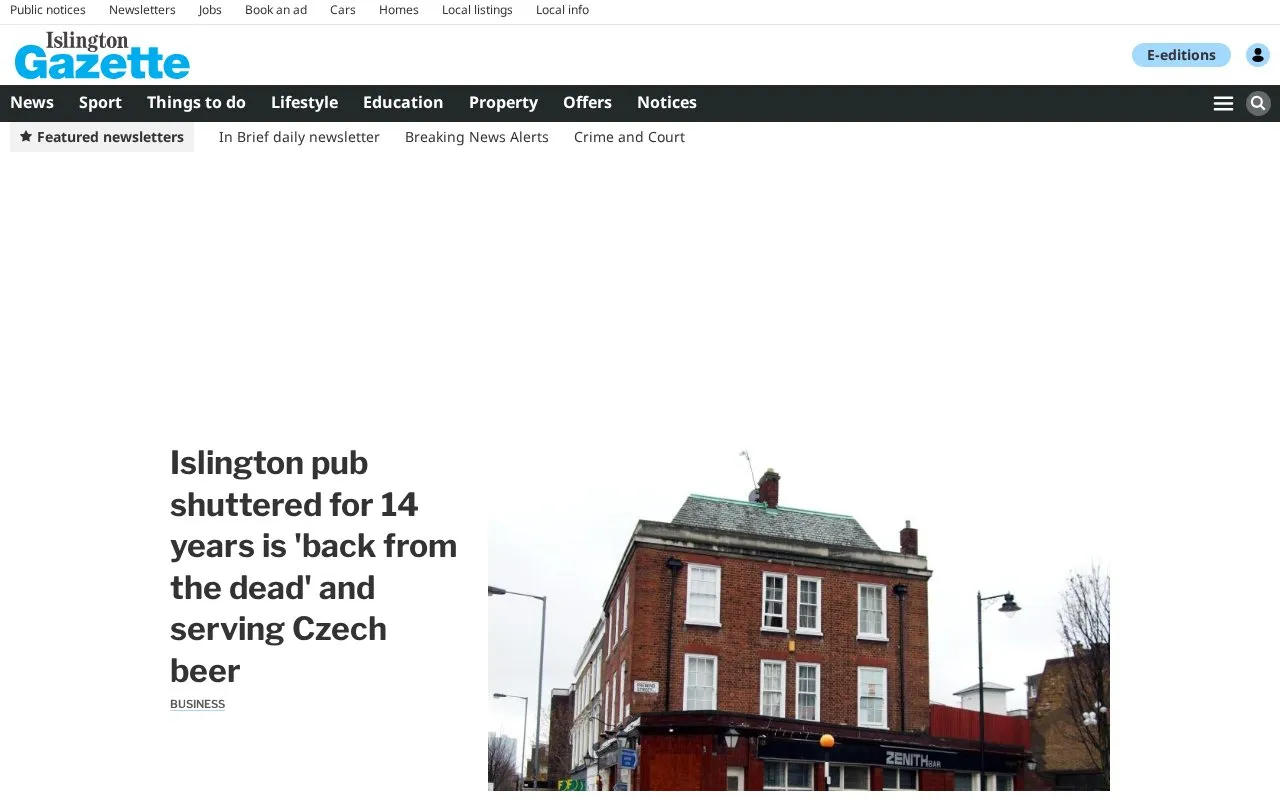Open the Cars link
This screenshot has width=1280, height=800.
click(x=343, y=10)
